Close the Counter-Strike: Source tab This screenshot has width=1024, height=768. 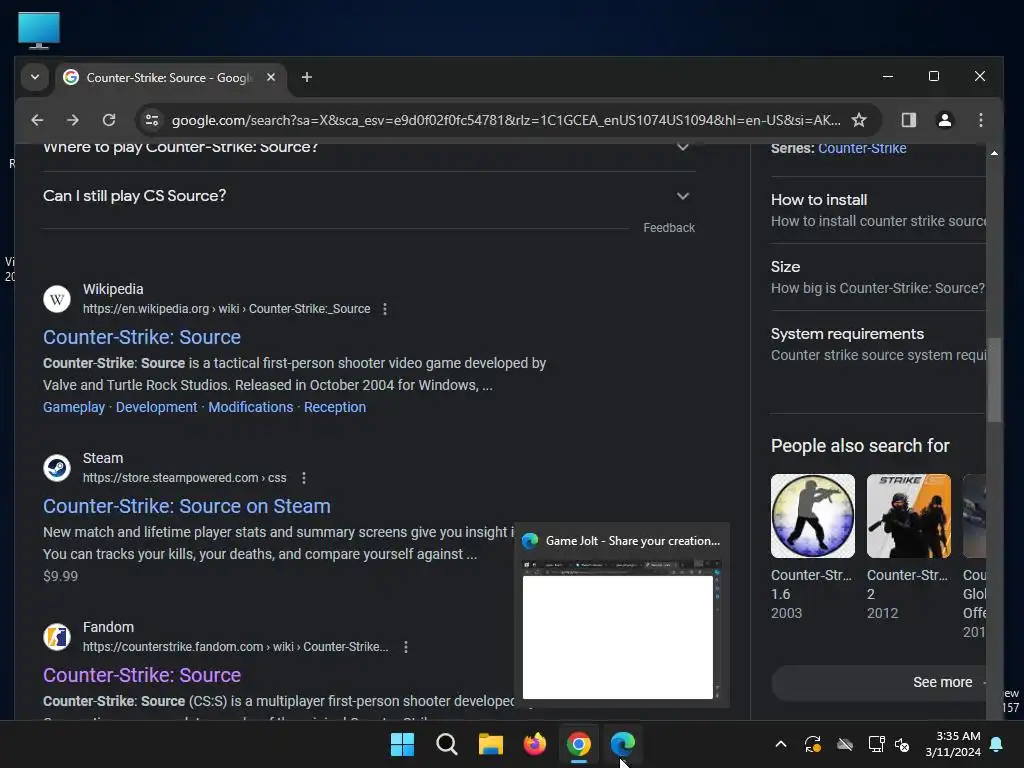pyautogui.click(x=270, y=77)
